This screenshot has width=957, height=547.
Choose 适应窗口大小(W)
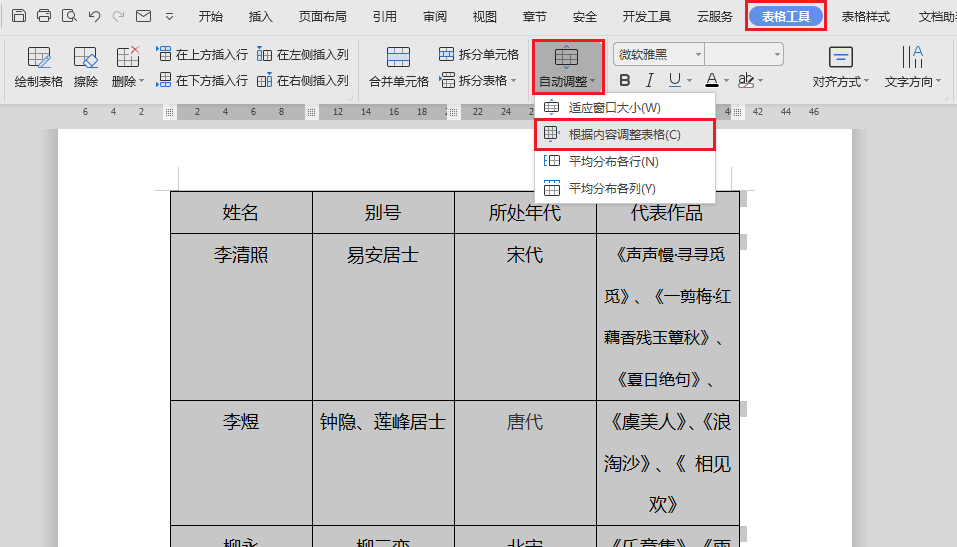(624, 107)
